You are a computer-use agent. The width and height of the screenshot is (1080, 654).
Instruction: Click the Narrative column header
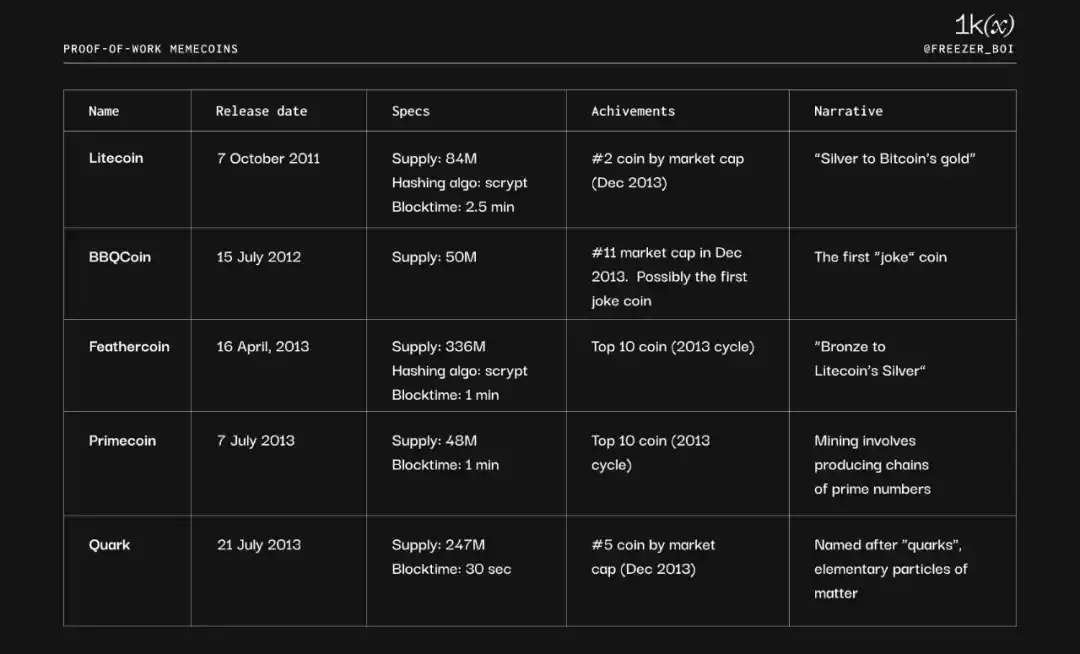coord(848,111)
